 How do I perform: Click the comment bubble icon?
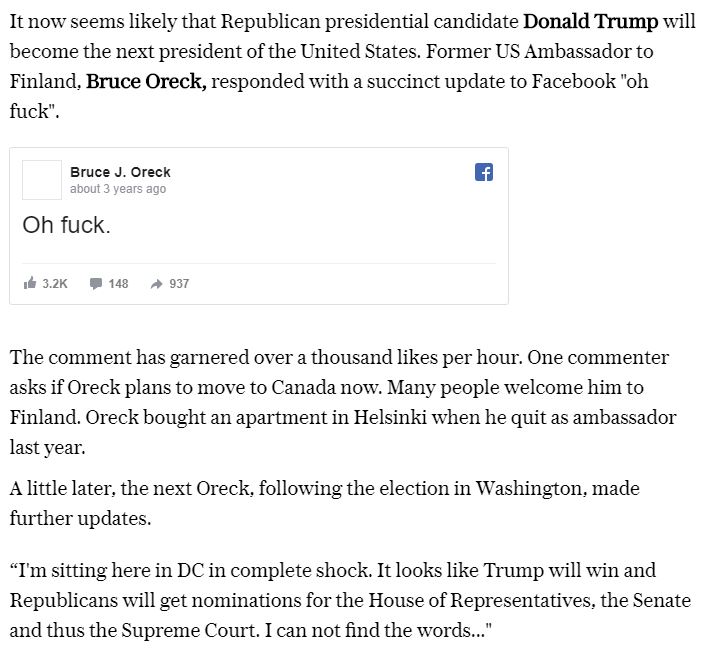pyautogui.click(x=96, y=283)
